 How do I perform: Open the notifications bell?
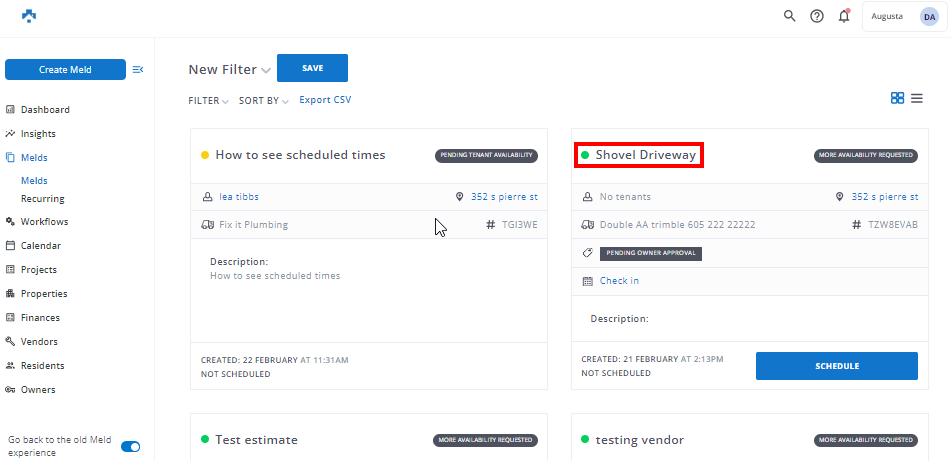pyautogui.click(x=844, y=16)
